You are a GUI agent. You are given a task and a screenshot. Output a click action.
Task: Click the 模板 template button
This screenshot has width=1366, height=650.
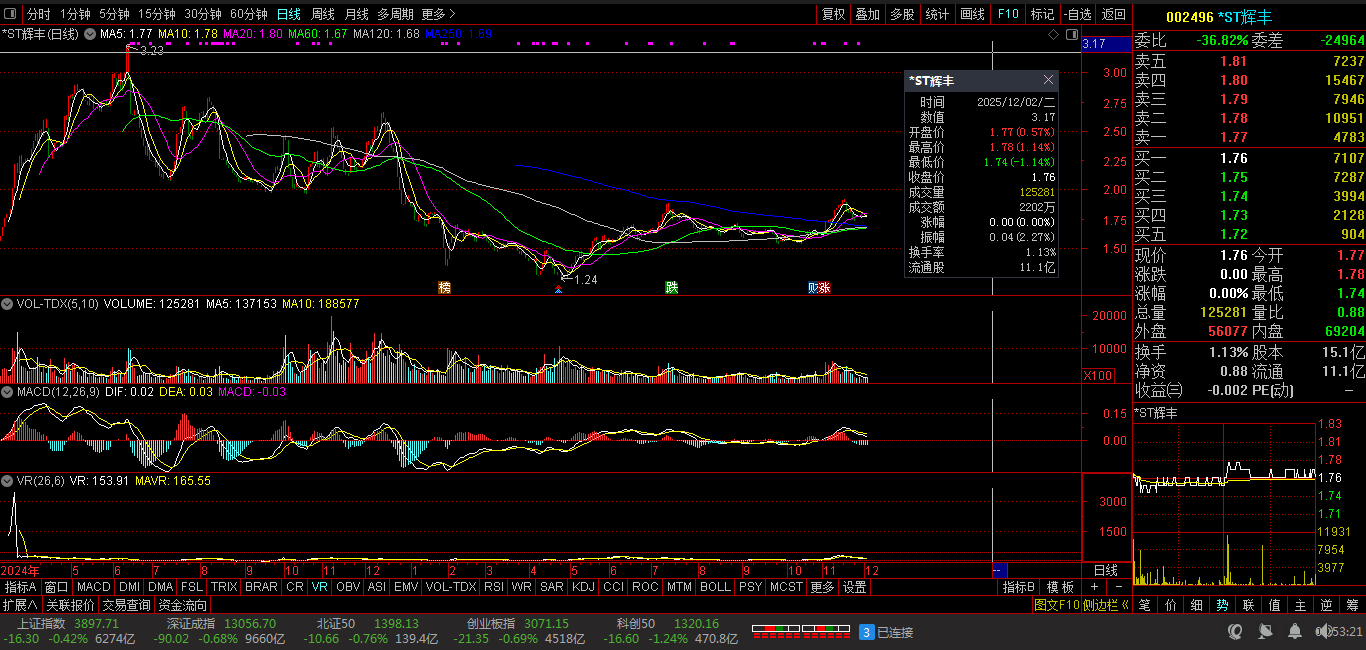(1060, 587)
